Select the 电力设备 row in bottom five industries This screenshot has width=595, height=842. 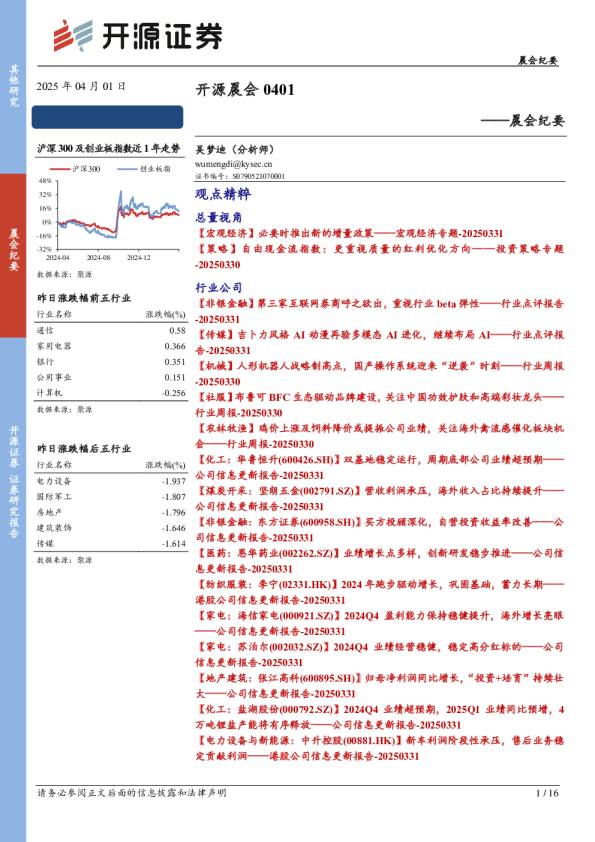coord(111,481)
